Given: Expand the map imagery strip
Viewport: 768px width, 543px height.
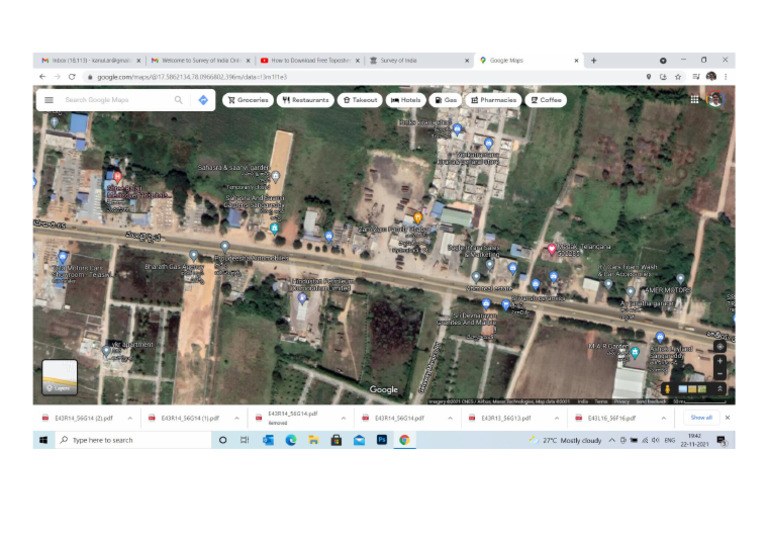Looking at the screenshot, I should pos(720,388).
